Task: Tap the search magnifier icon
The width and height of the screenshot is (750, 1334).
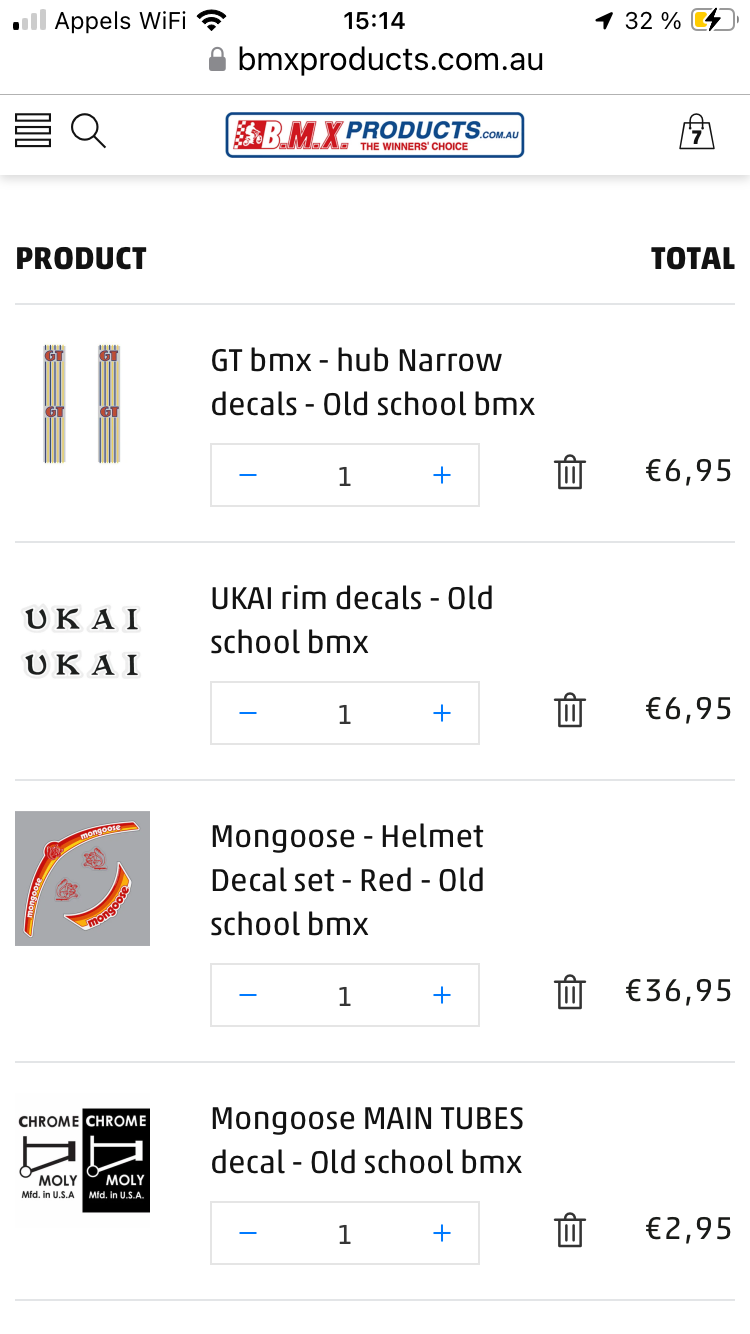Action: coord(88,131)
